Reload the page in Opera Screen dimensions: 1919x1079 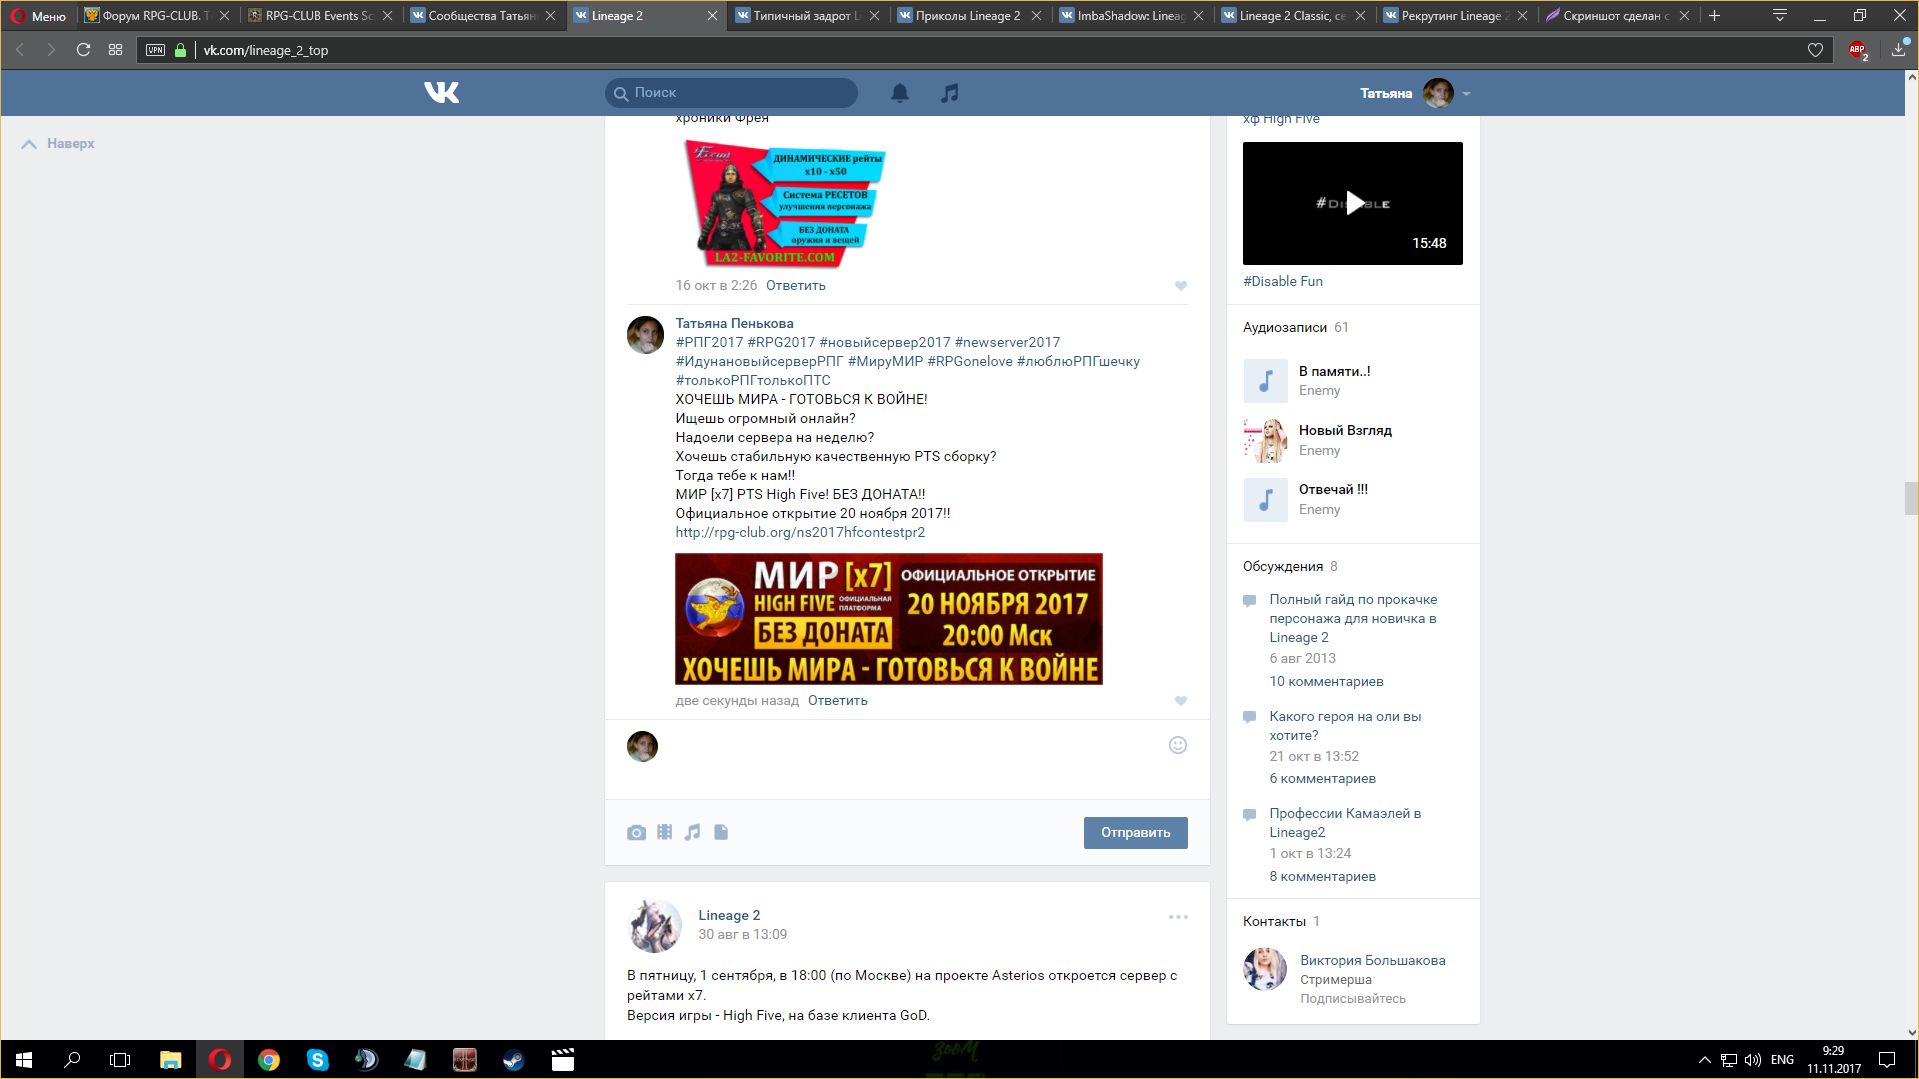(x=83, y=50)
